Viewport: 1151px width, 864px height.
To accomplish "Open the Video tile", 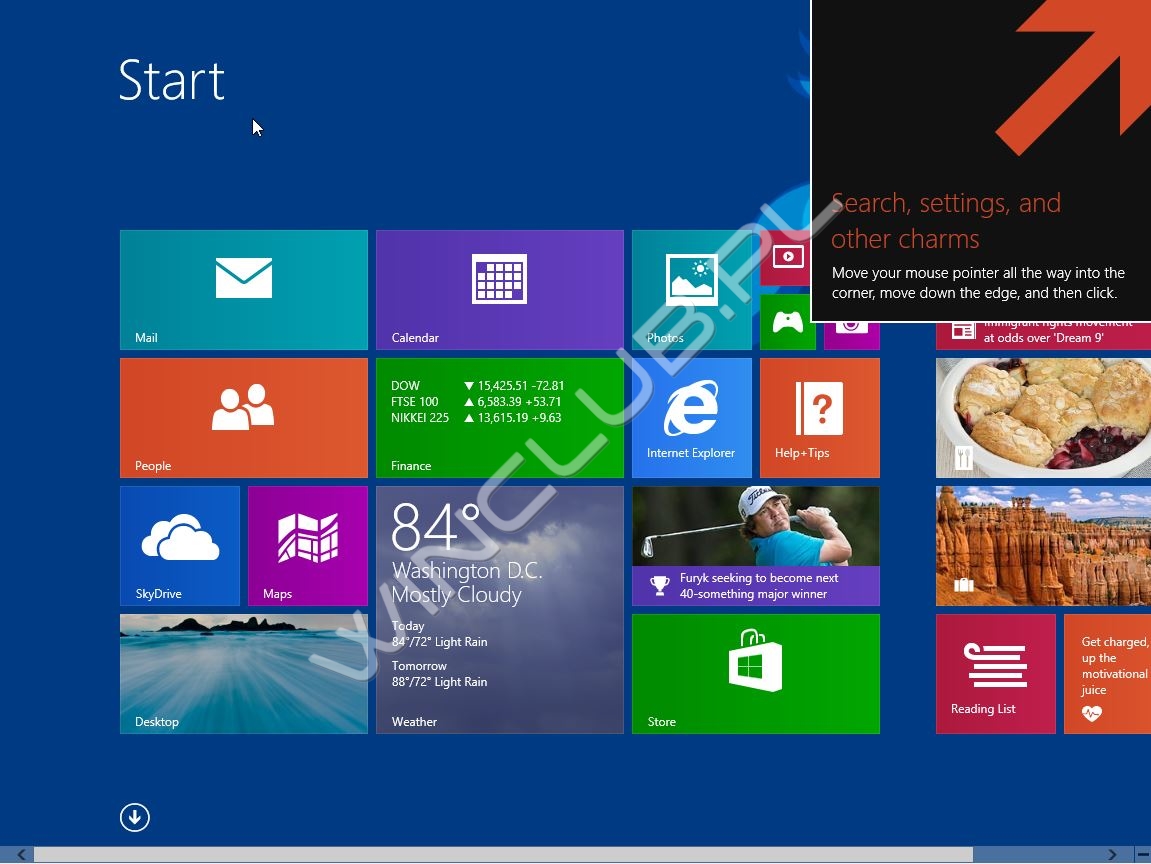I will tap(785, 258).
